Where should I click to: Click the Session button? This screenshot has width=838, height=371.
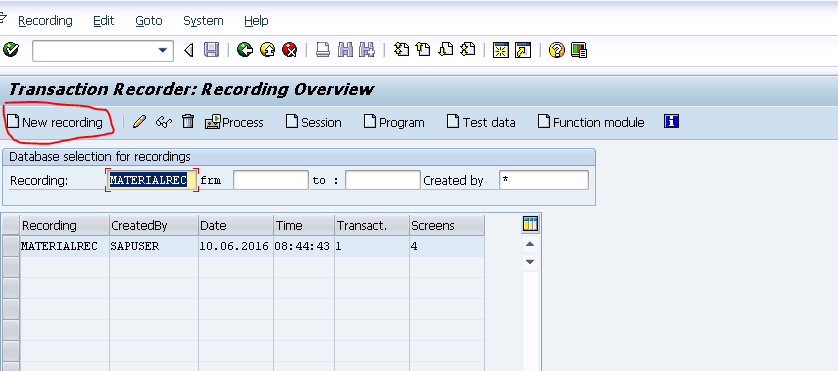313,122
